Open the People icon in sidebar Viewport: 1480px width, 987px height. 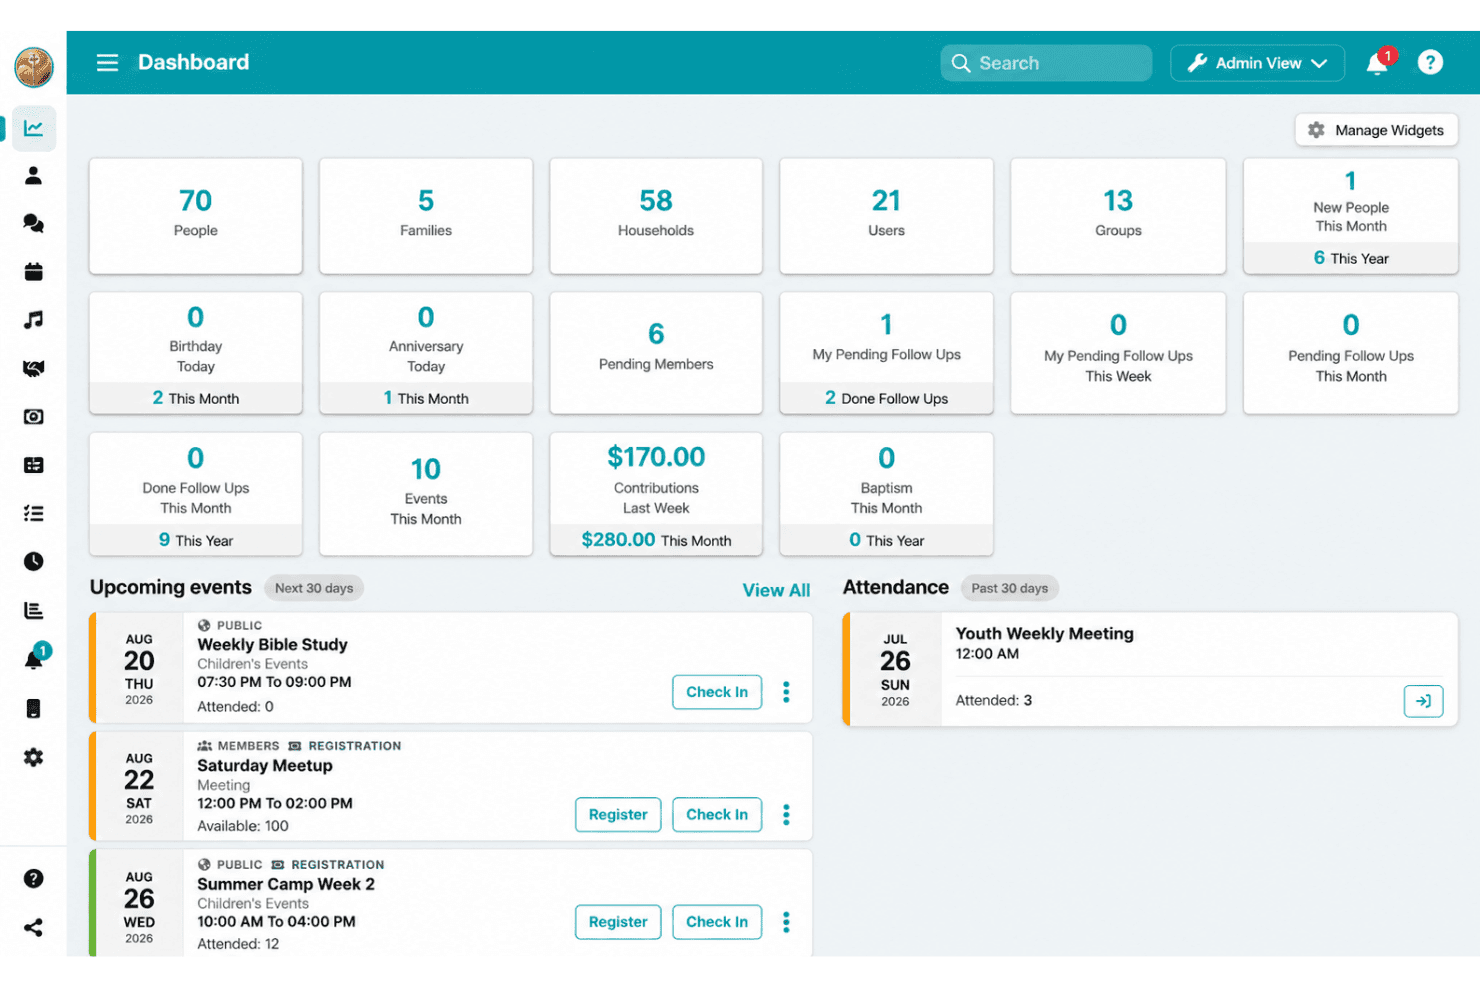[33, 176]
